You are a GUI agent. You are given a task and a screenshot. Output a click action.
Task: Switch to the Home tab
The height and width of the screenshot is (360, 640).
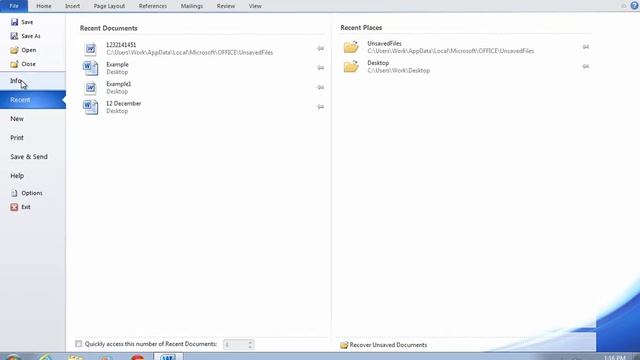44,6
